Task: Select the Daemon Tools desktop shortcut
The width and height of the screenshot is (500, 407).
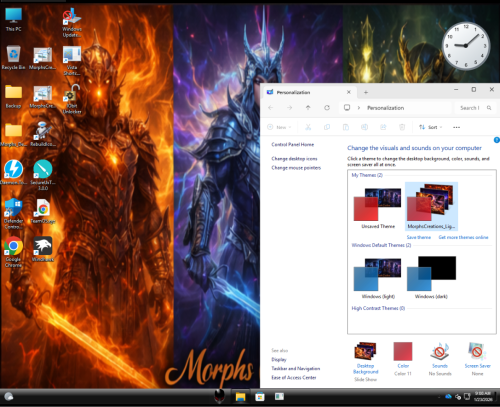Action: click(x=13, y=172)
